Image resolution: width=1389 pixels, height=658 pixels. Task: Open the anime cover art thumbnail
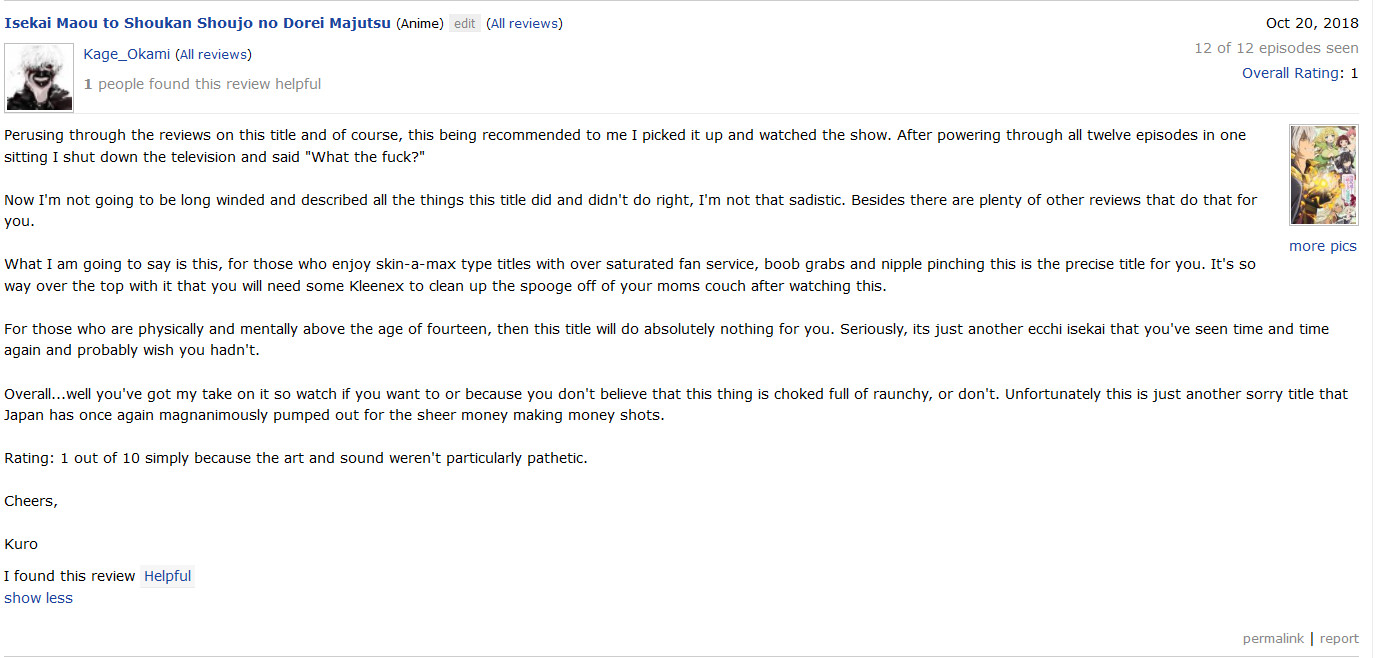coord(1324,175)
